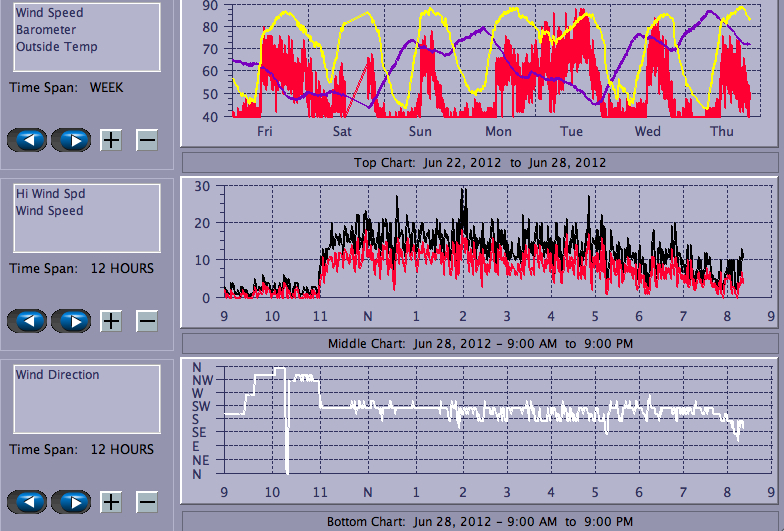Click the back arrow for the Wind Direction chart

point(27,502)
